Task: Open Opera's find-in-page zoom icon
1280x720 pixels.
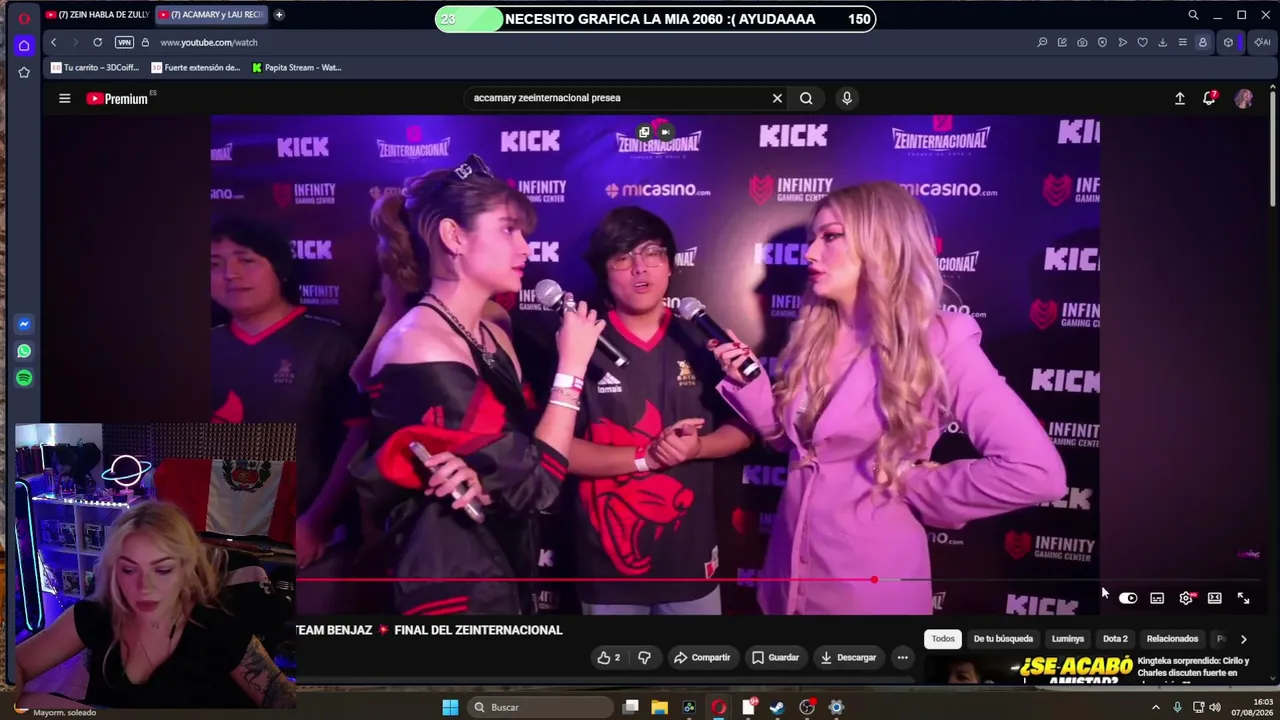Action: tap(1042, 42)
